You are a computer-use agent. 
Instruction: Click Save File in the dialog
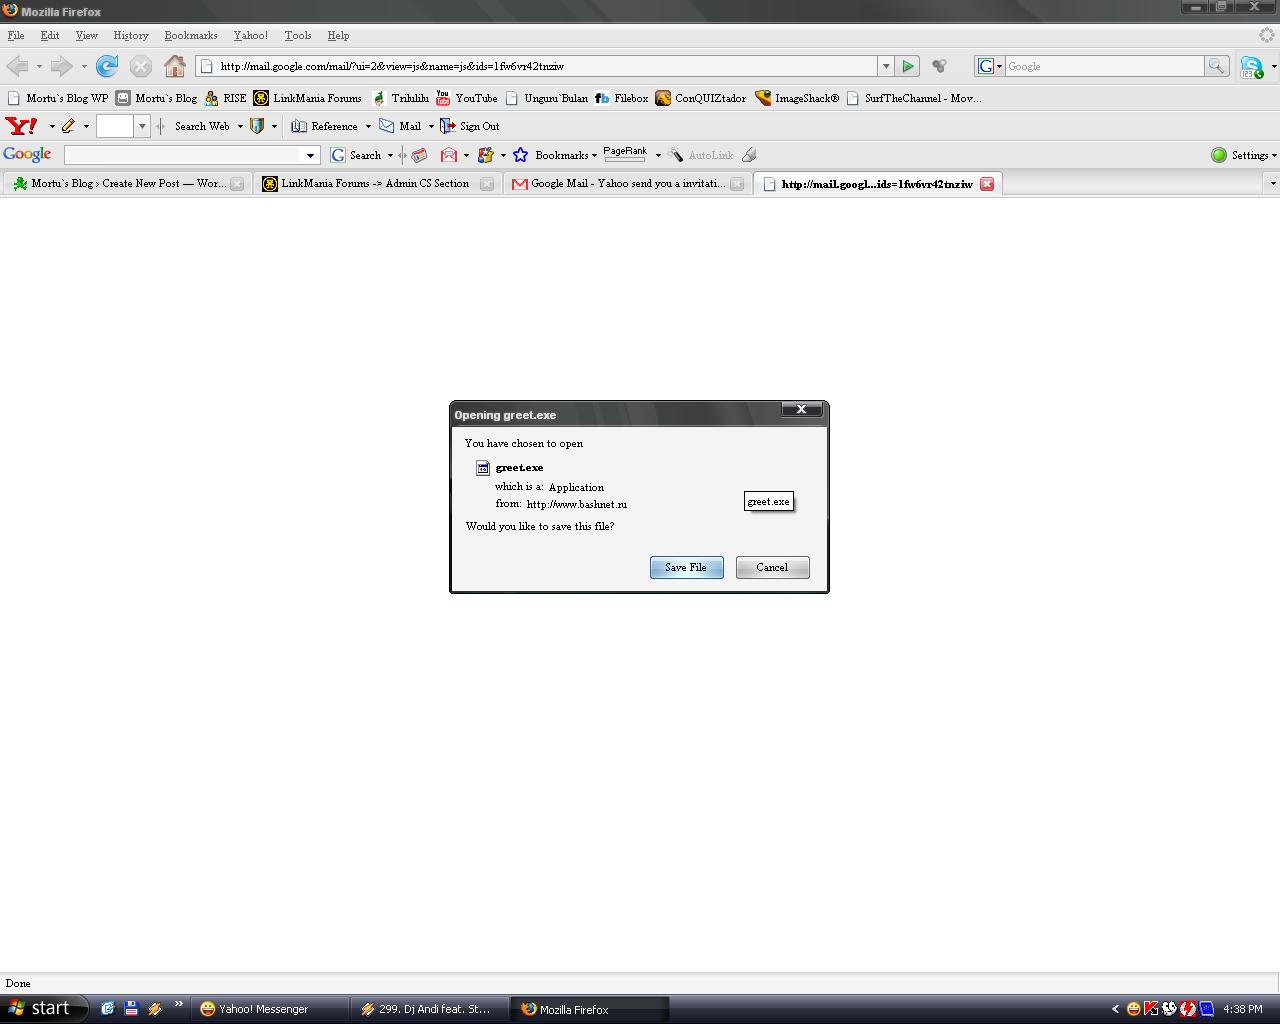click(x=686, y=567)
